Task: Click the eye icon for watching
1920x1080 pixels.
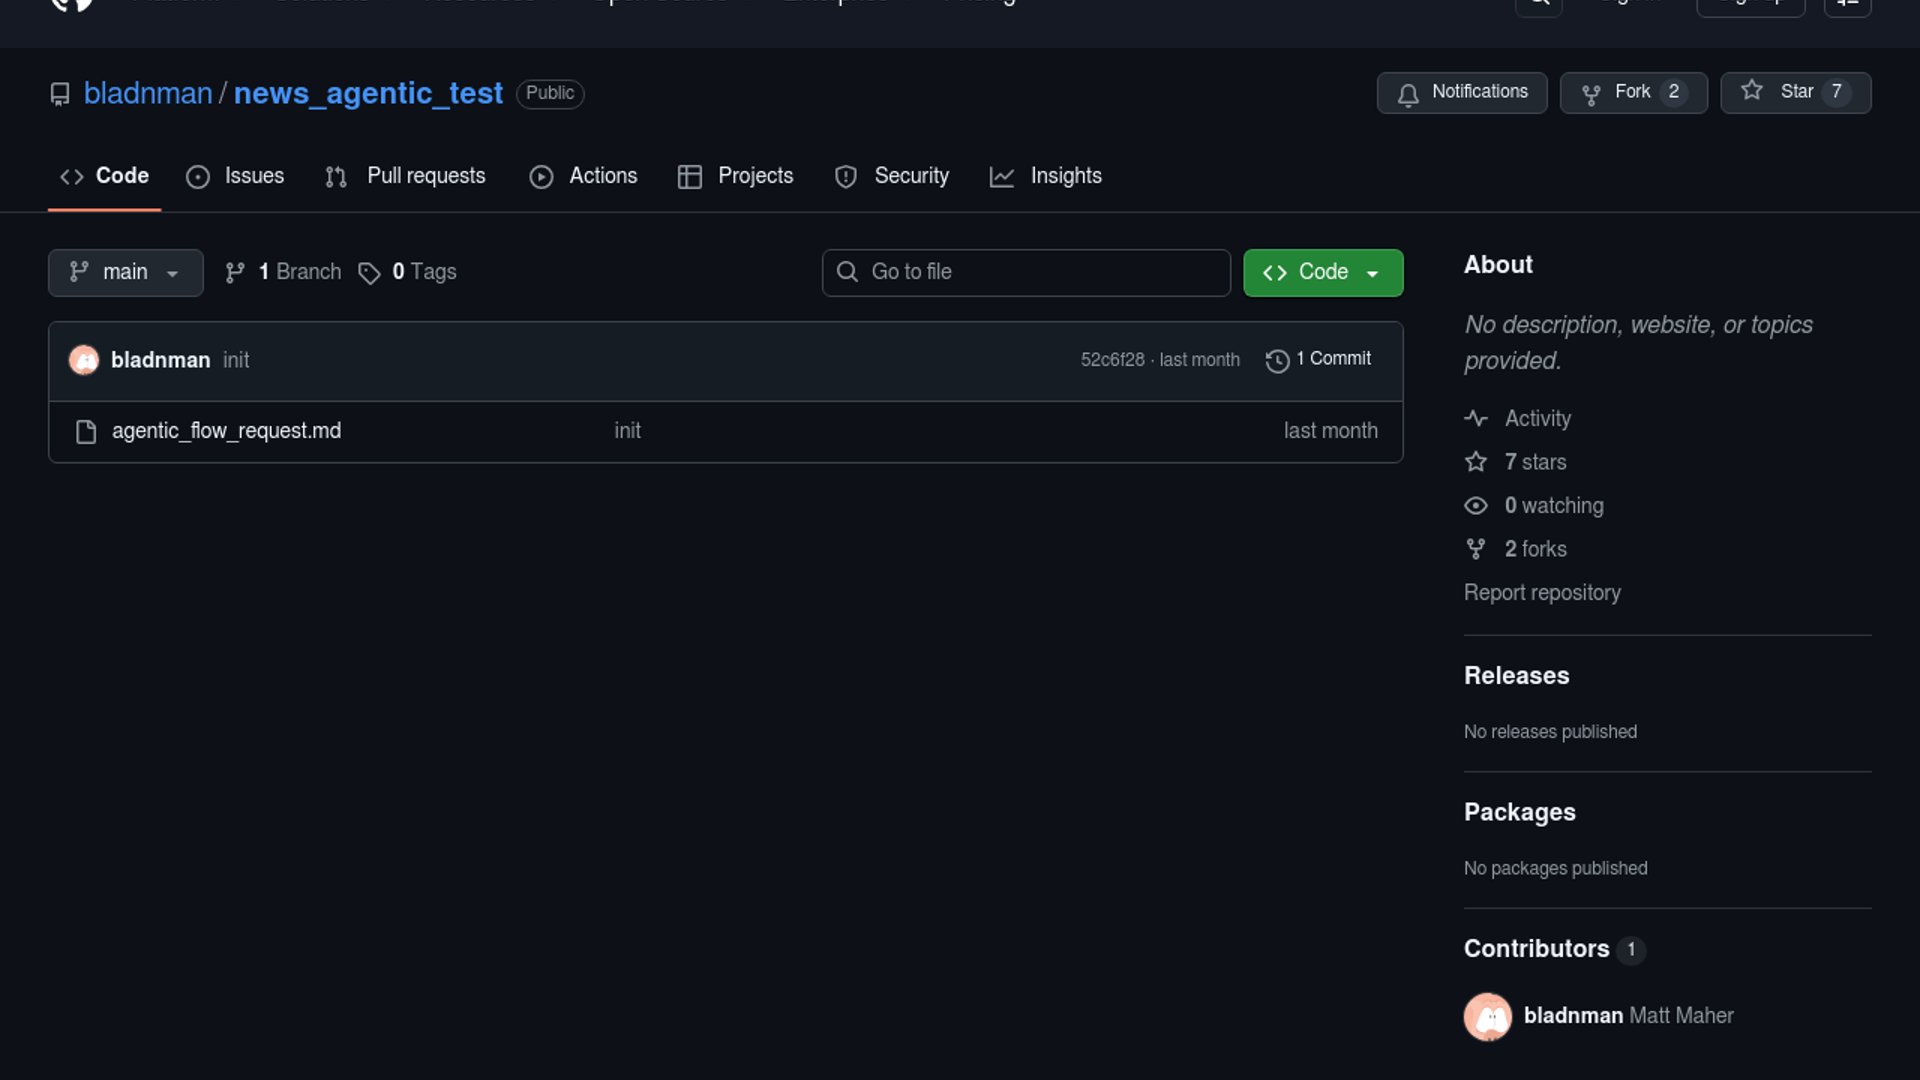Action: click(1476, 506)
